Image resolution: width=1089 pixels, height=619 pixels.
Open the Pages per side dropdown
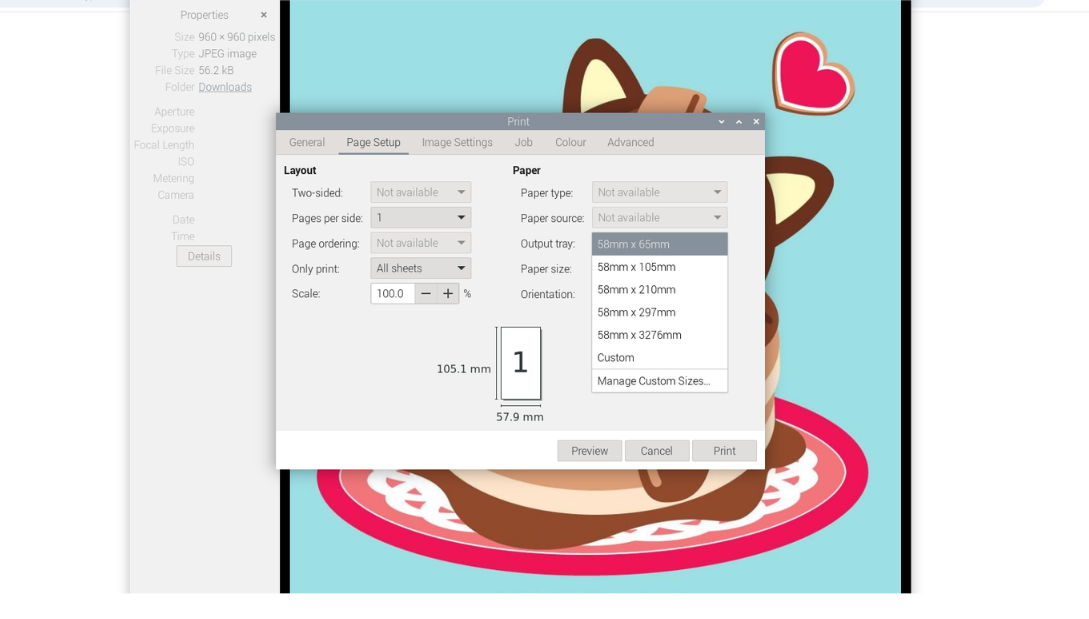click(421, 218)
